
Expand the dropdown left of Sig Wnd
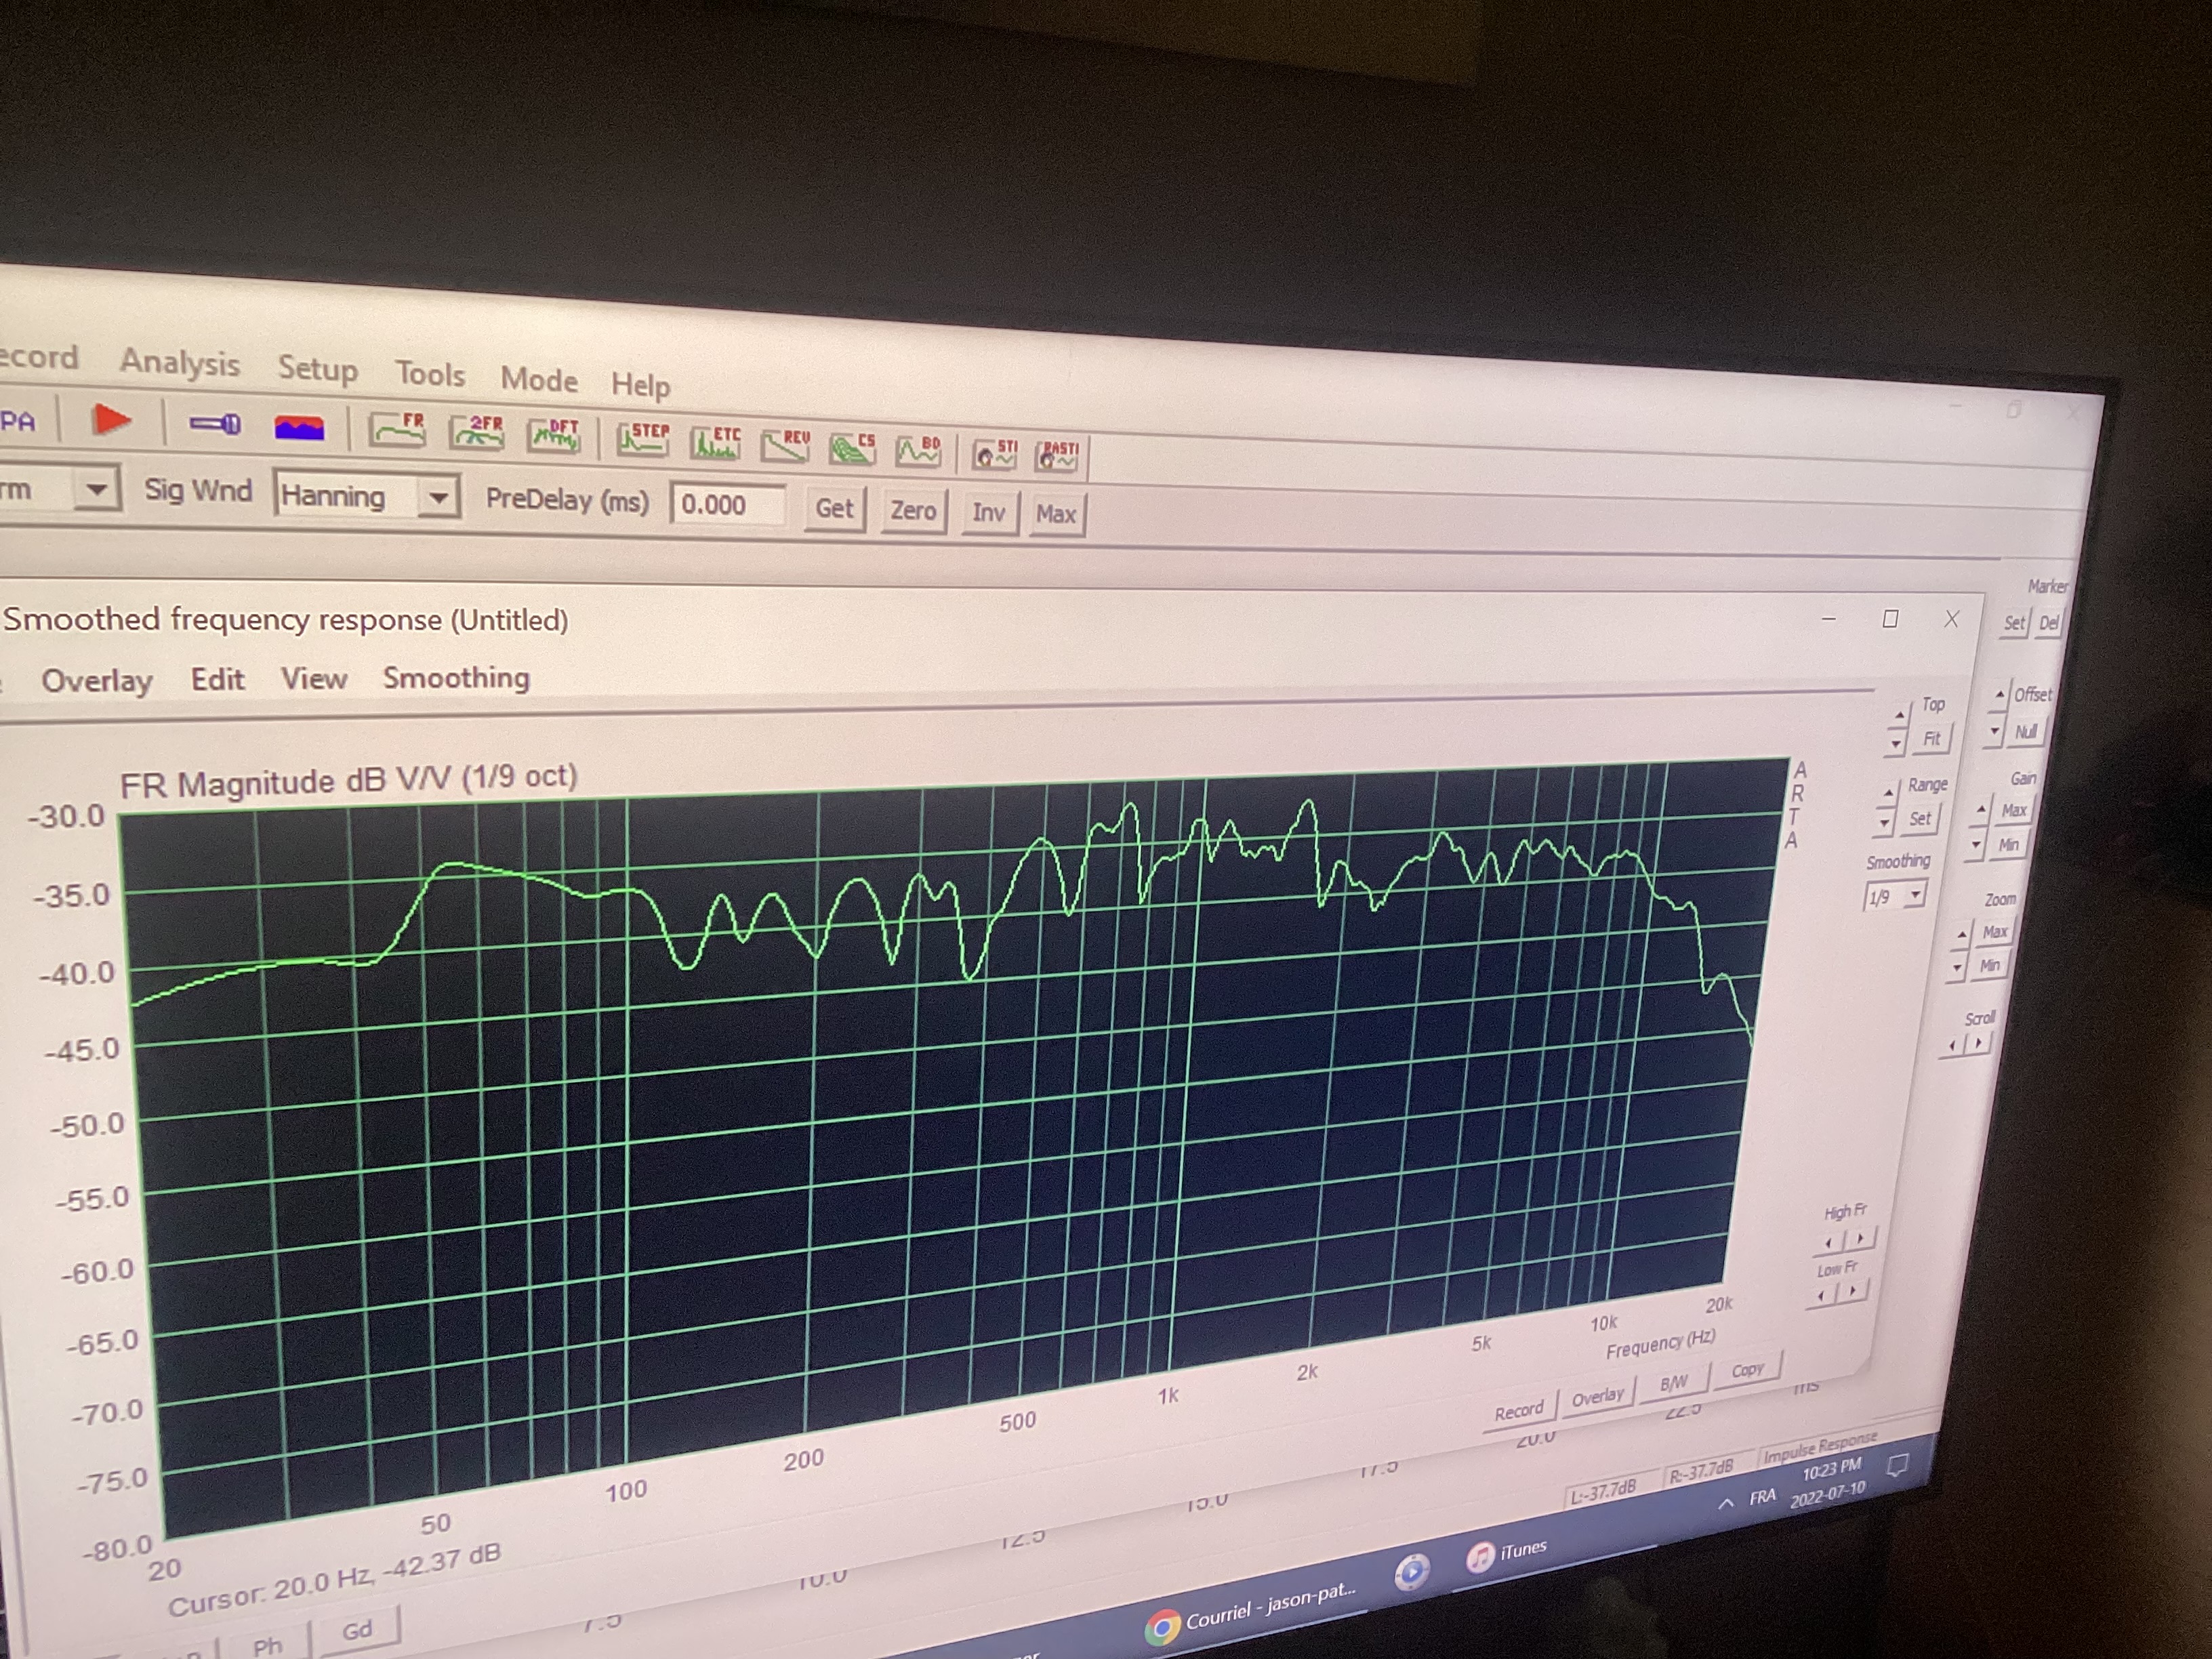click(97, 490)
